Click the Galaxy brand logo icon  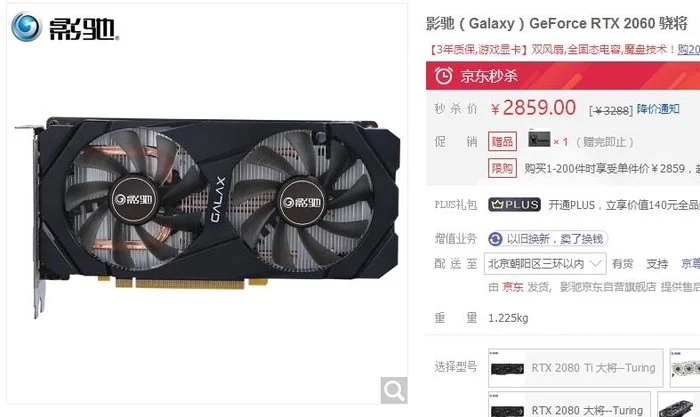[27, 27]
